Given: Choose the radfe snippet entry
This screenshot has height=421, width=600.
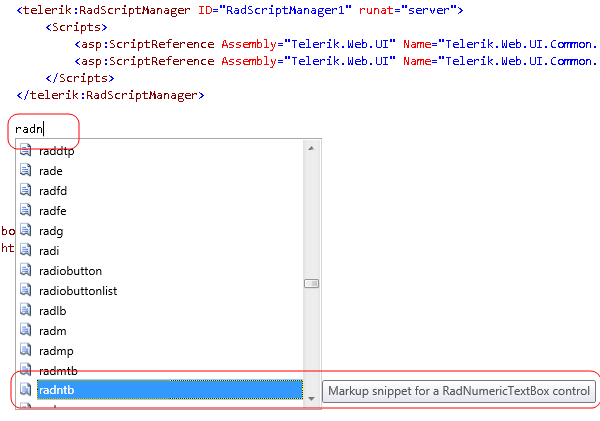Looking at the screenshot, I should pos(53,210).
